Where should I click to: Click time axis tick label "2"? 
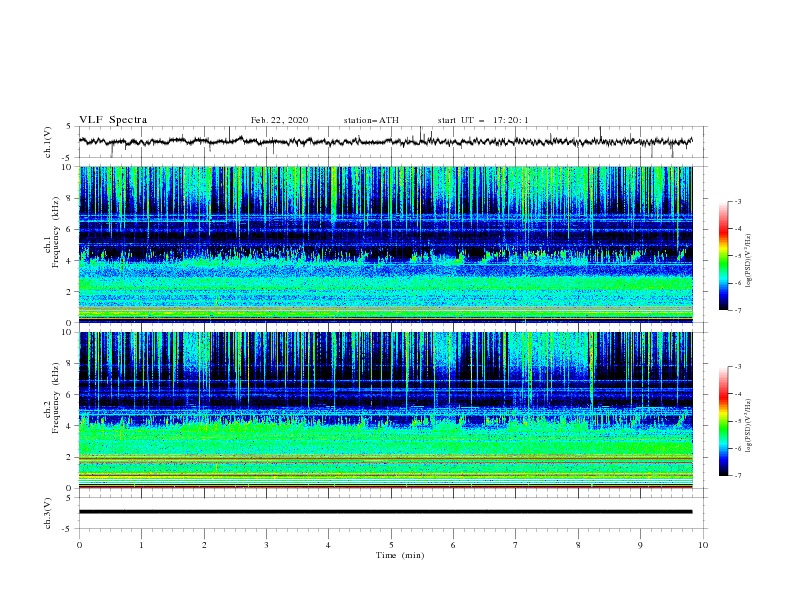point(204,545)
